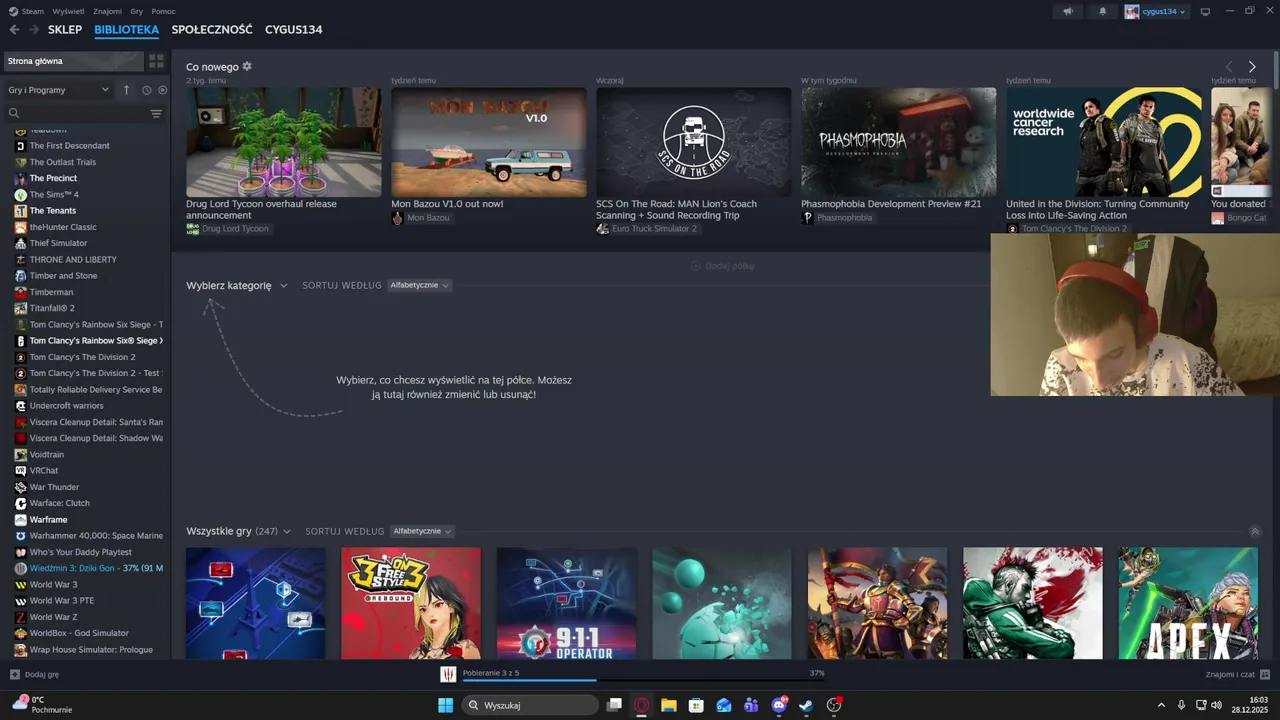This screenshot has height=720, width=1280.
Task: Open Znajomi i czat panel
Action: (1237, 675)
